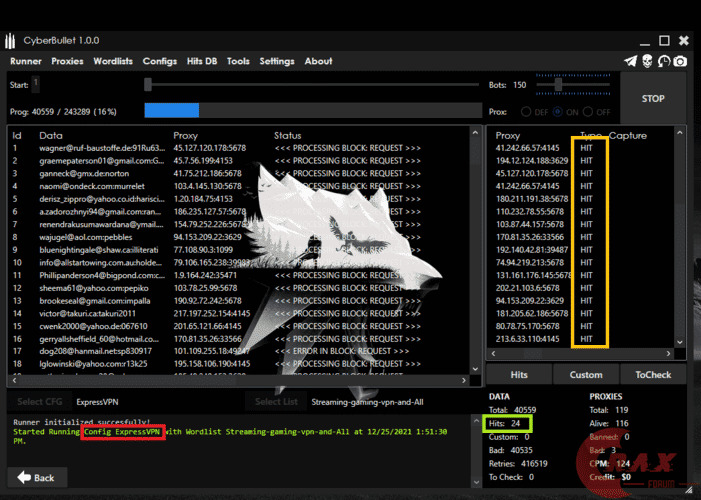701x500 pixels.
Task: Click the Data column header
Action: point(51,136)
